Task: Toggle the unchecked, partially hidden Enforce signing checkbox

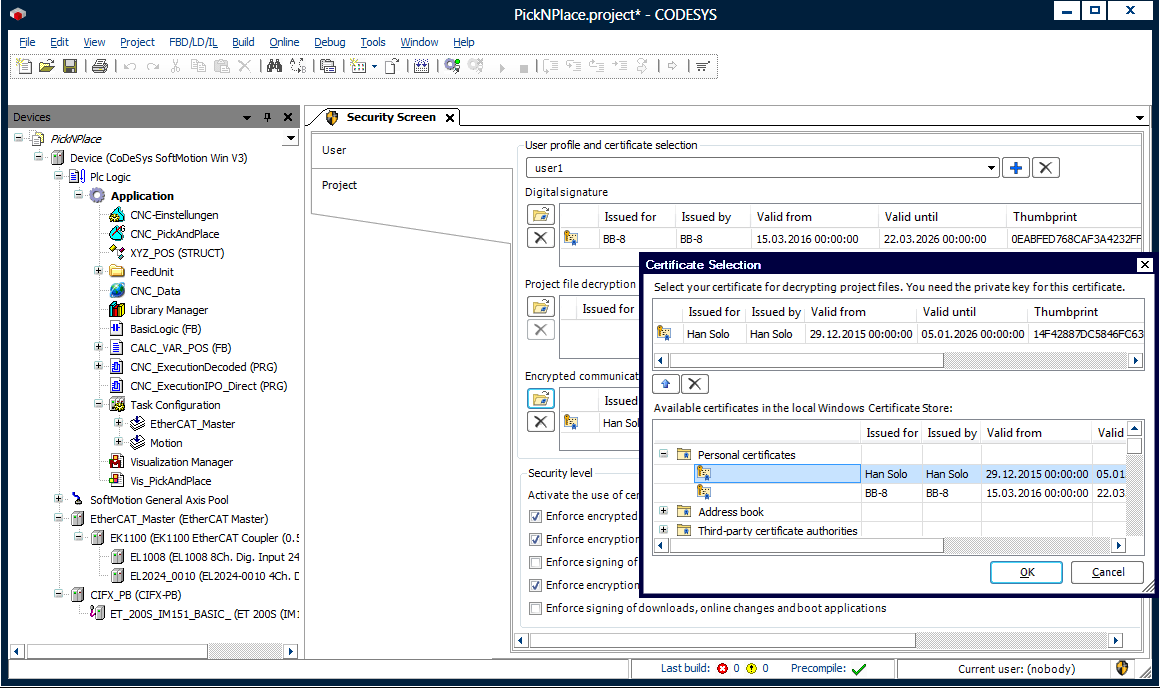Action: [536, 562]
